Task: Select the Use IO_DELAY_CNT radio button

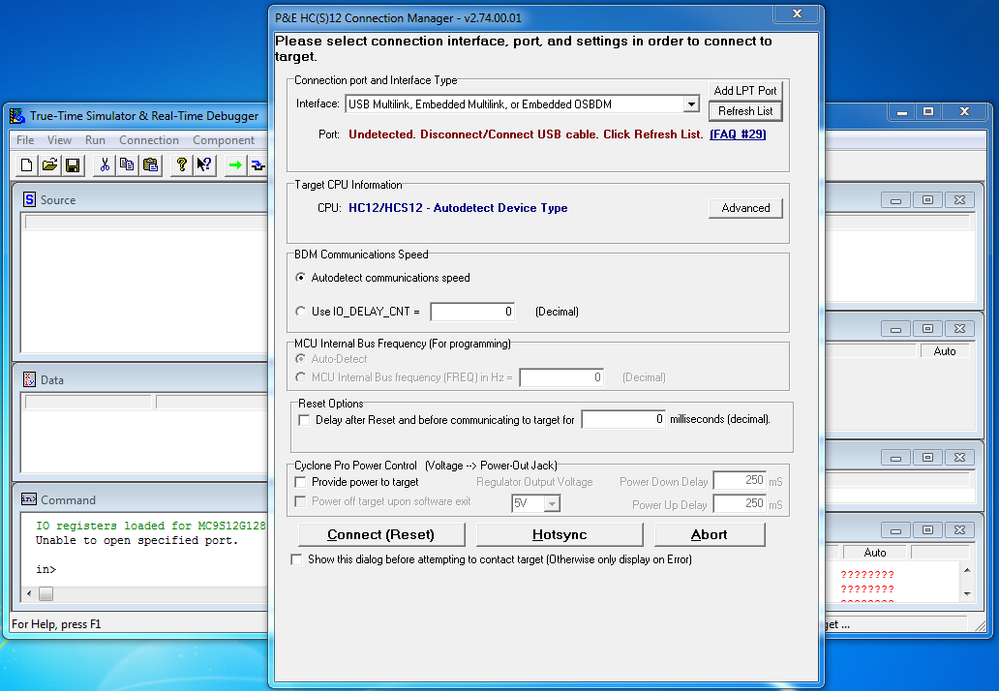Action: click(300, 311)
